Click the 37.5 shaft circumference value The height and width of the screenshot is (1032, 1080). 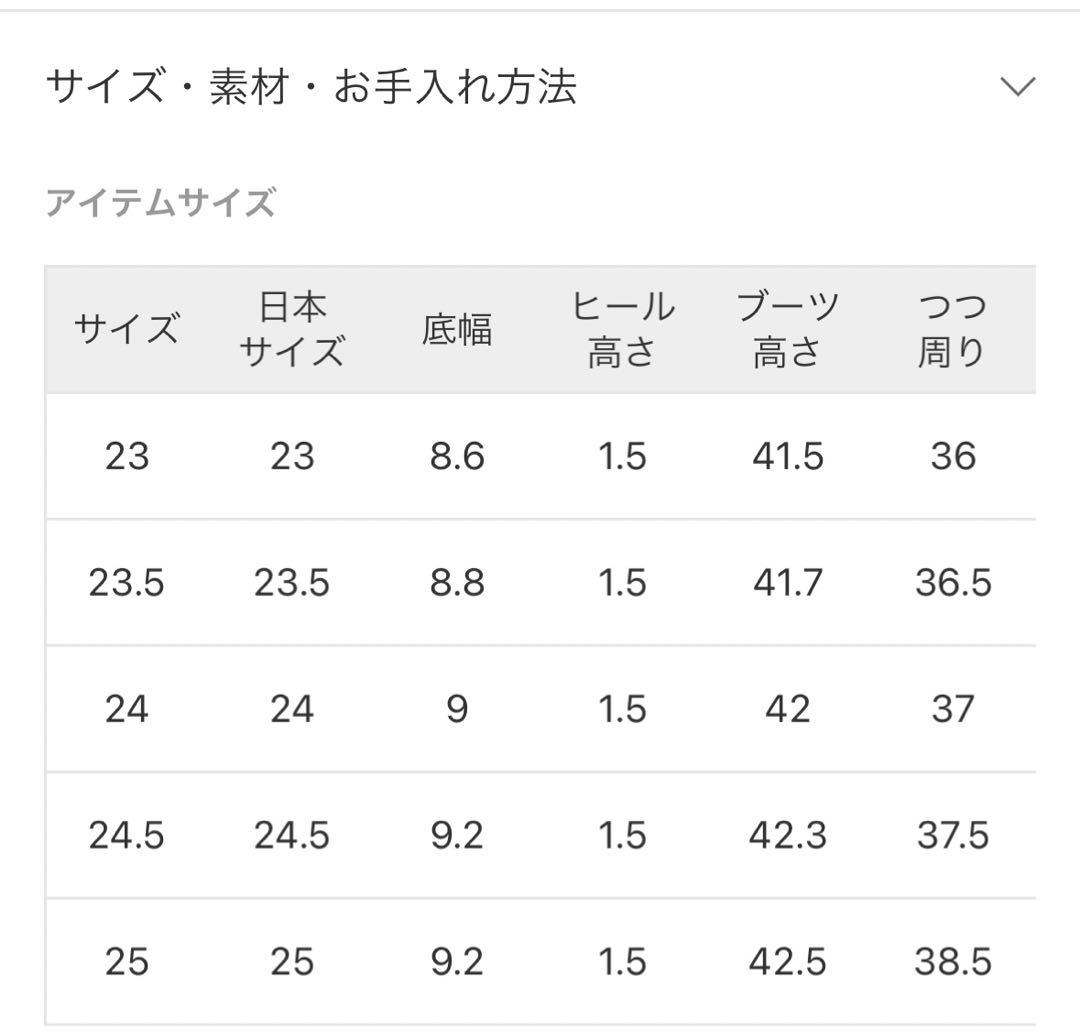(952, 835)
